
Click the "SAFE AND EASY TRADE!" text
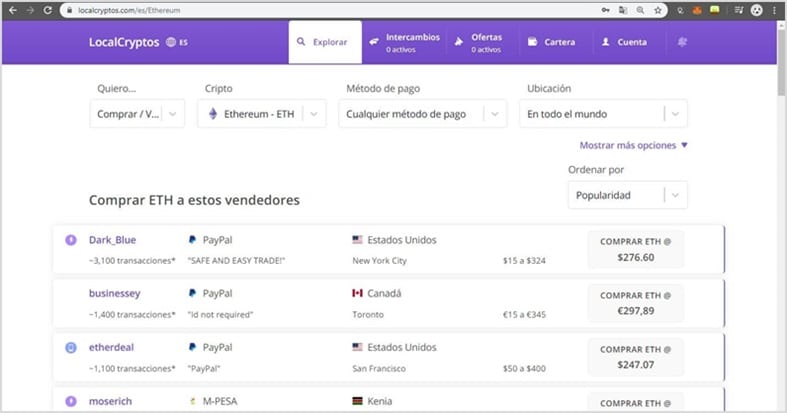click(236, 260)
